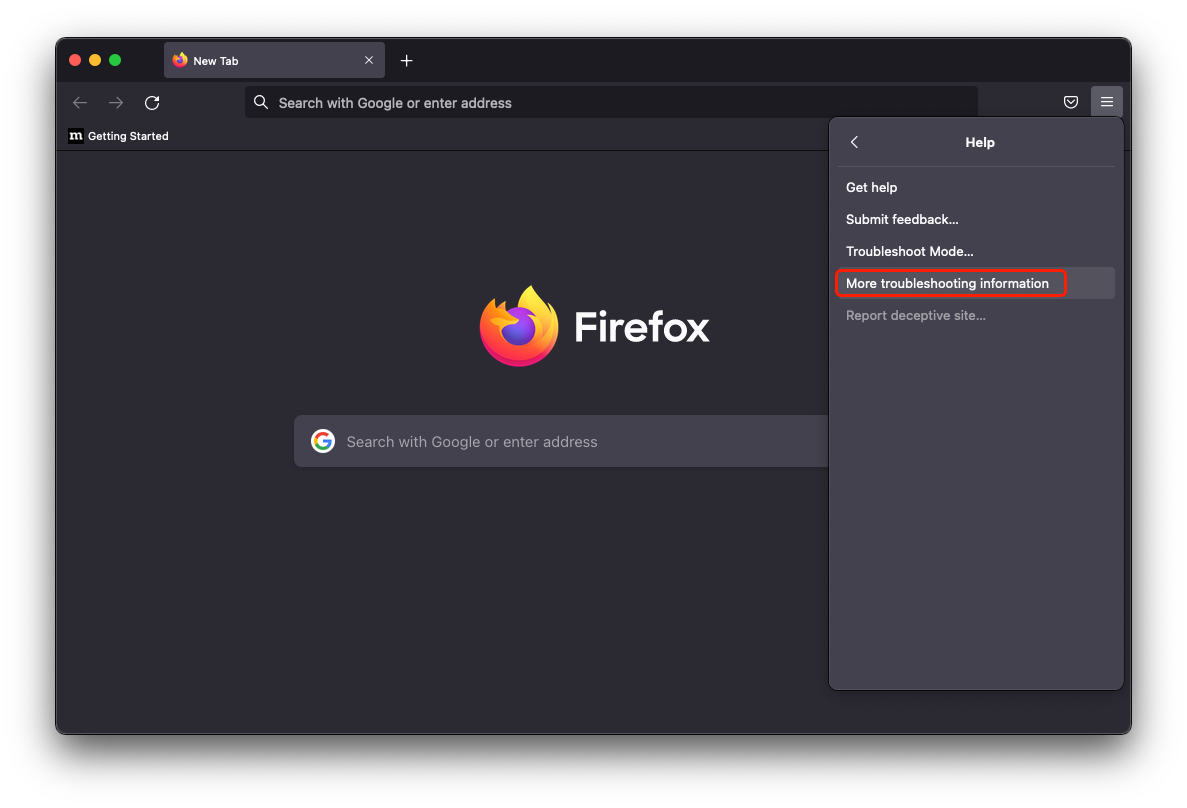Viewport: 1187px width, 808px height.
Task: Click Report deceptive site… menu entry
Action: pos(976,316)
